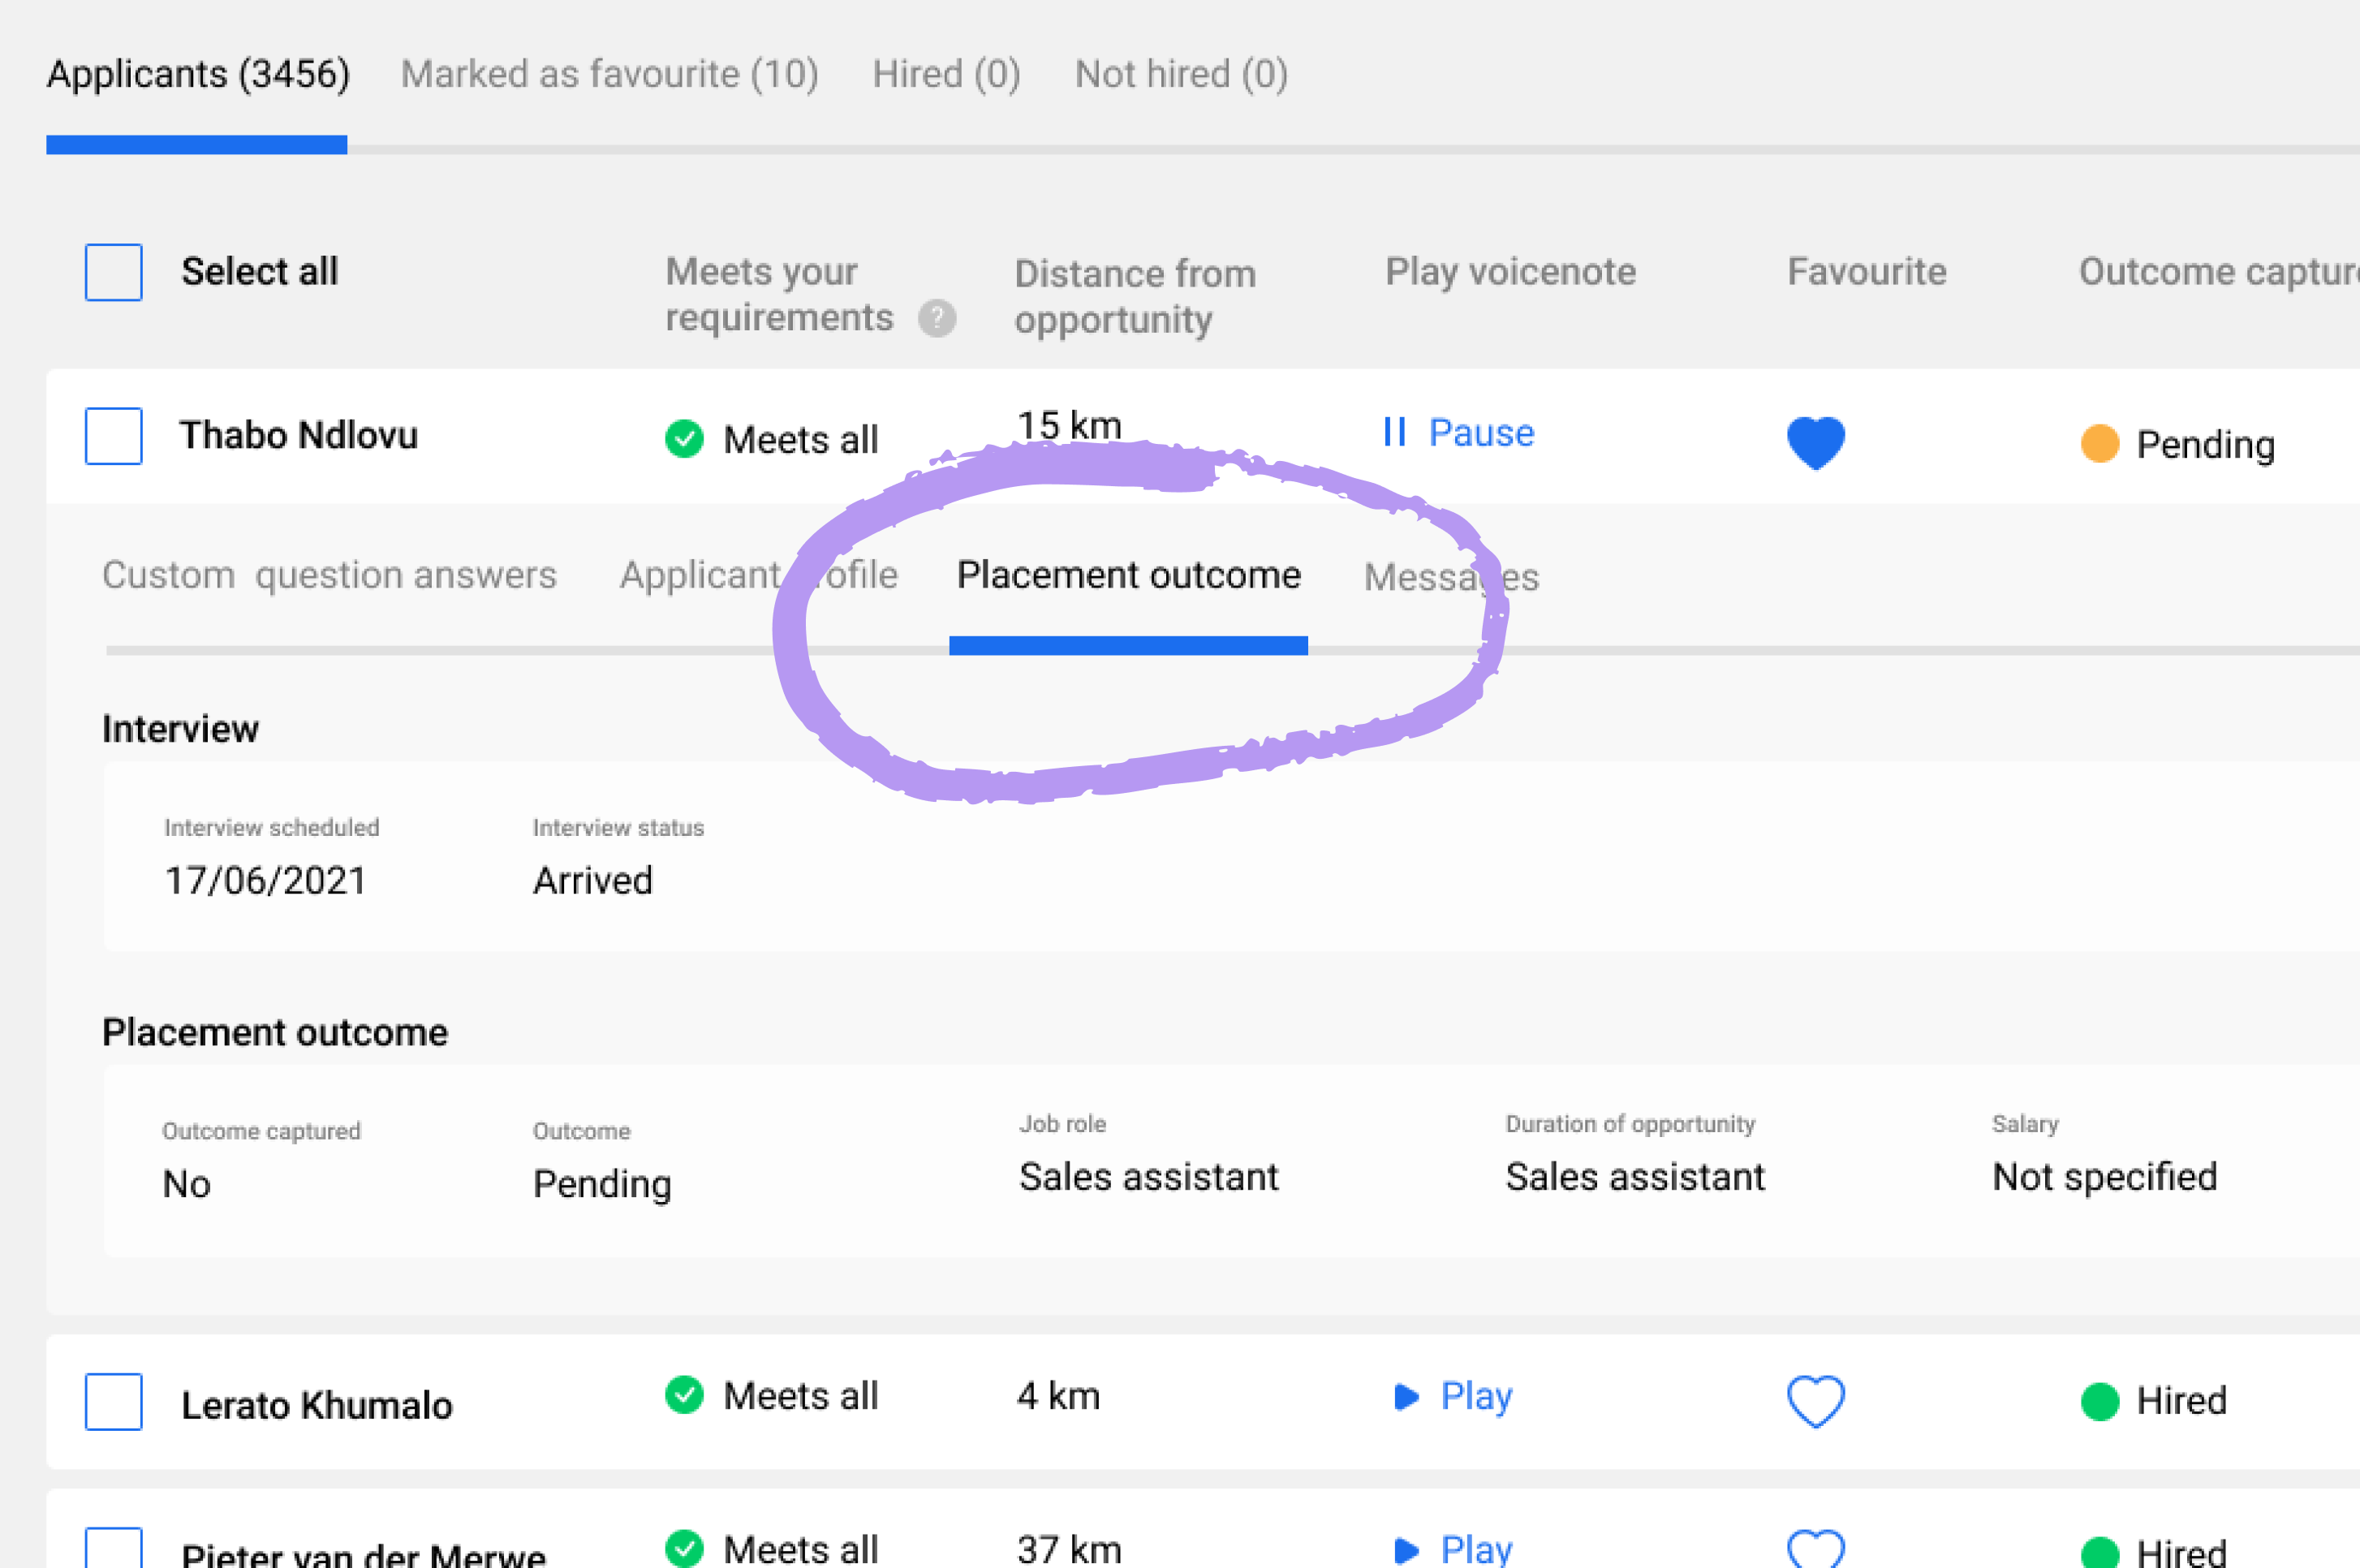Viewport: 2360px width, 1568px height.
Task: Click orange Pending status dot for Thabo
Action: 2099,443
